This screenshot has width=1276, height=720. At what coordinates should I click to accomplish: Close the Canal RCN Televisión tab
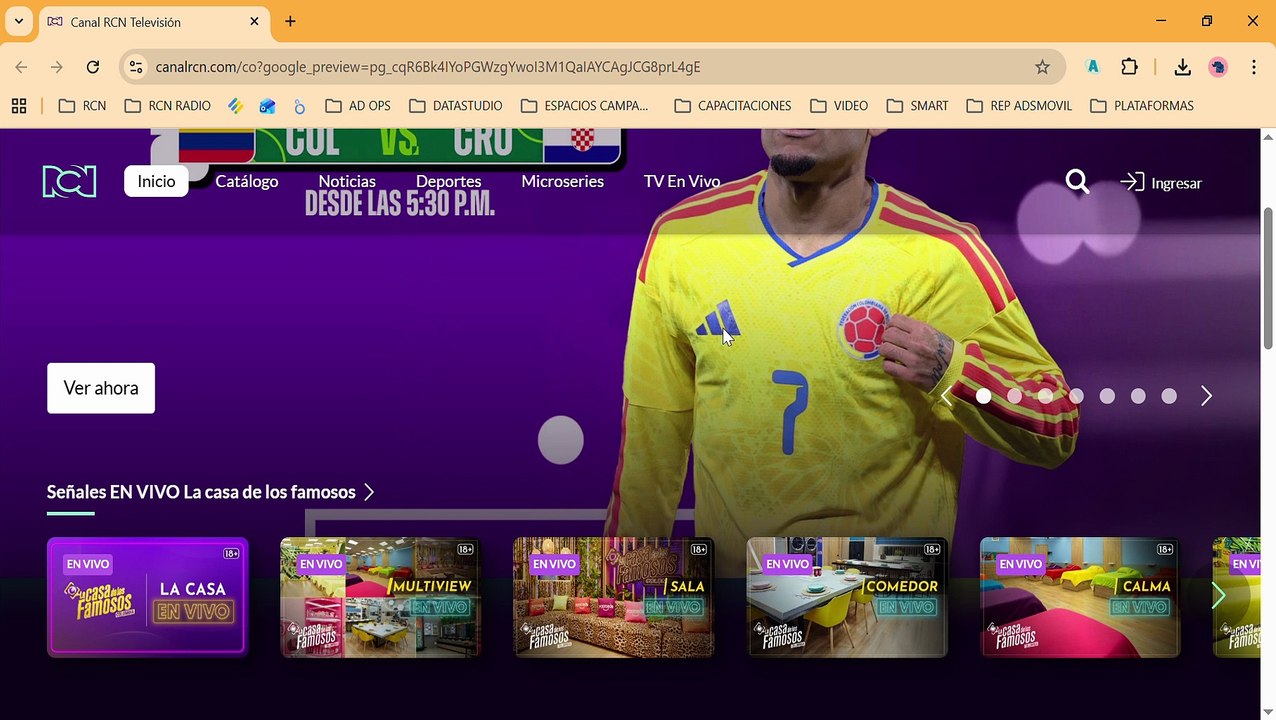point(254,21)
